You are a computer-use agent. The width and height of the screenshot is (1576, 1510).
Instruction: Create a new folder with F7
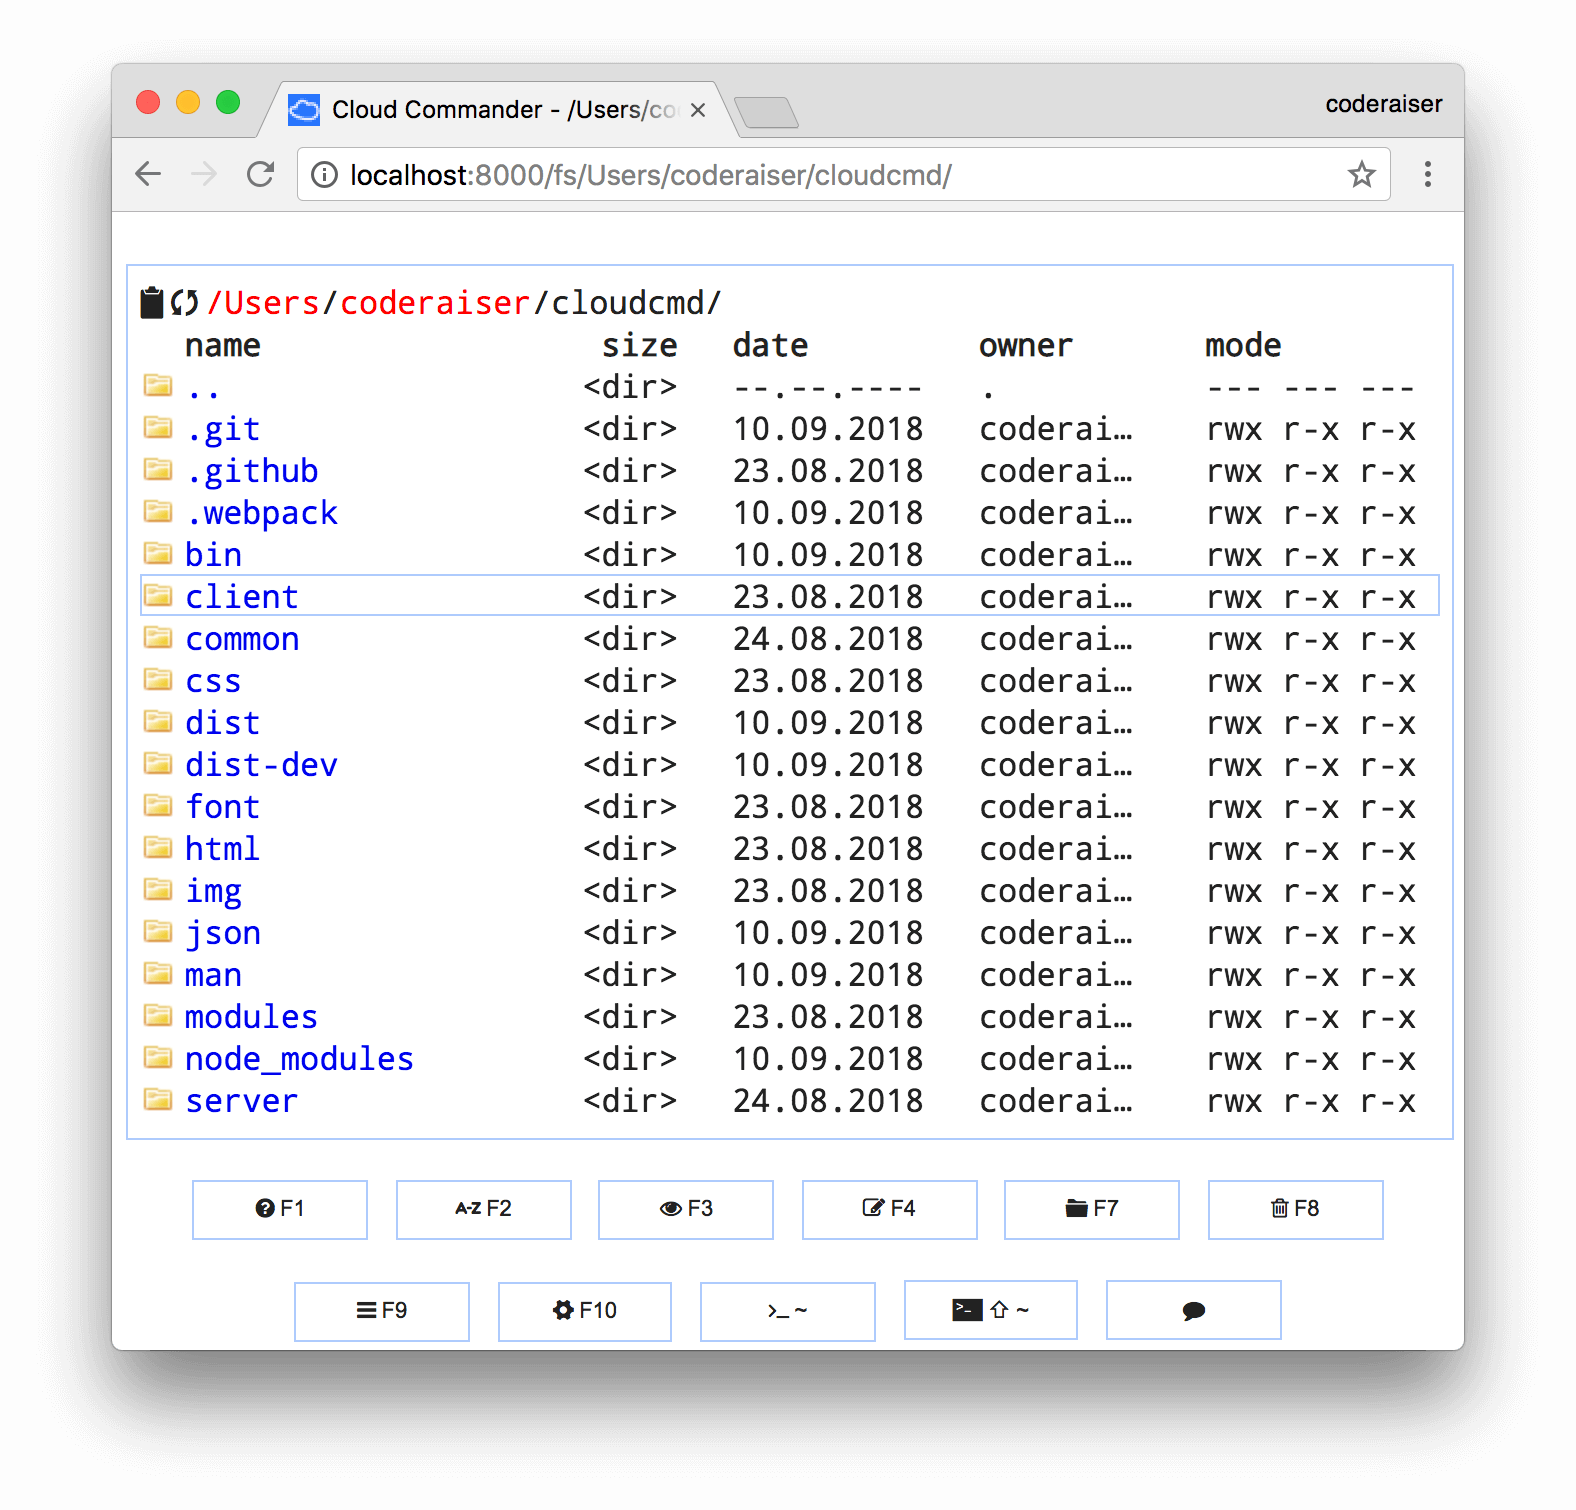pyautogui.click(x=1091, y=1209)
